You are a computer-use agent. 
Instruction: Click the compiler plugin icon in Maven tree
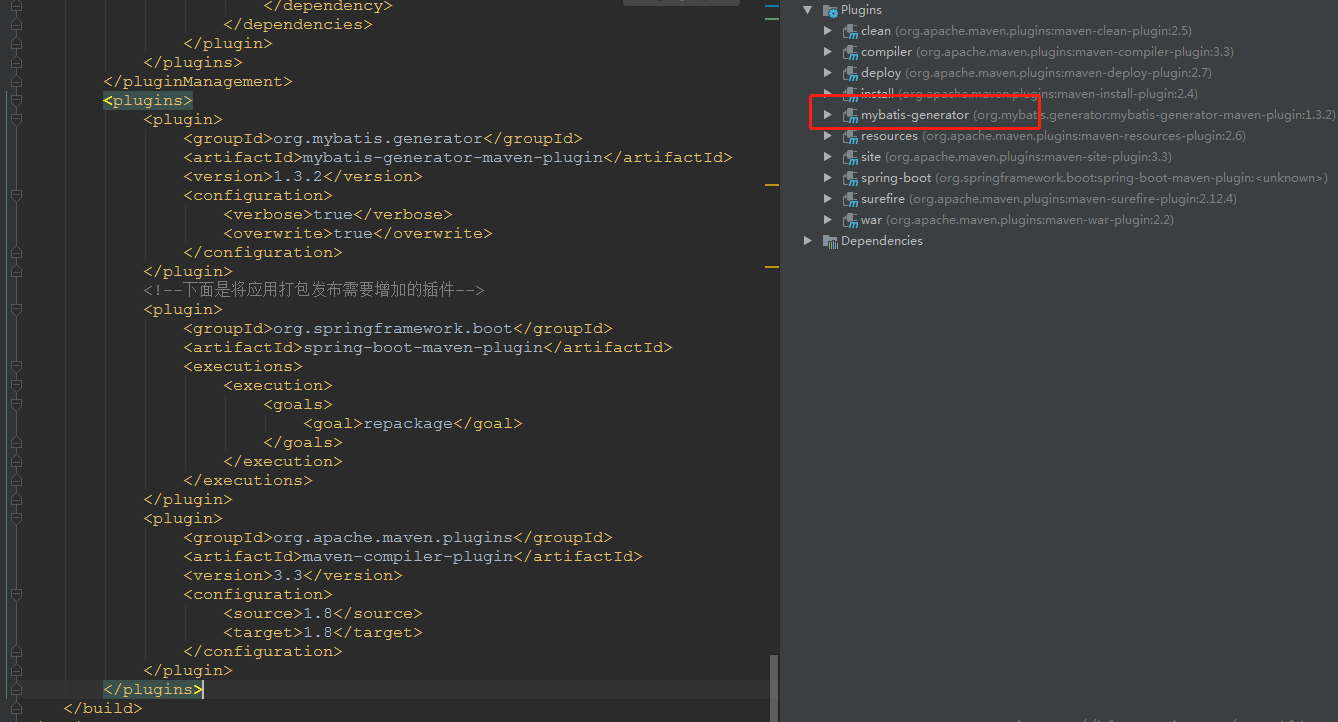pyautogui.click(x=850, y=52)
